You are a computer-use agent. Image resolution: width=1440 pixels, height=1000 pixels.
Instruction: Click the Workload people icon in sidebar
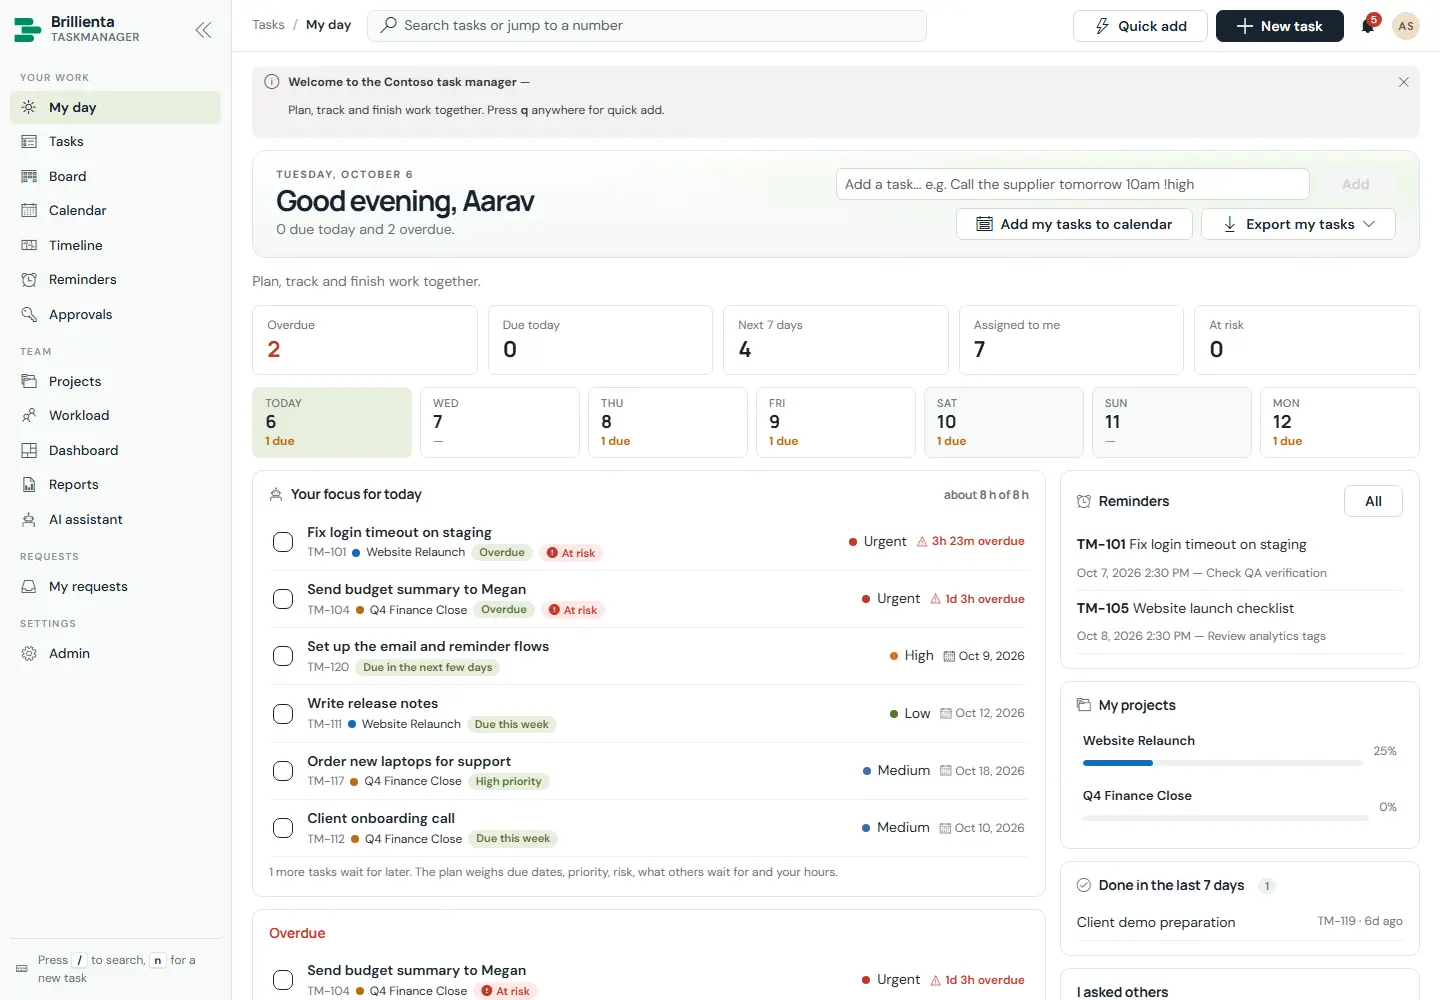click(29, 416)
